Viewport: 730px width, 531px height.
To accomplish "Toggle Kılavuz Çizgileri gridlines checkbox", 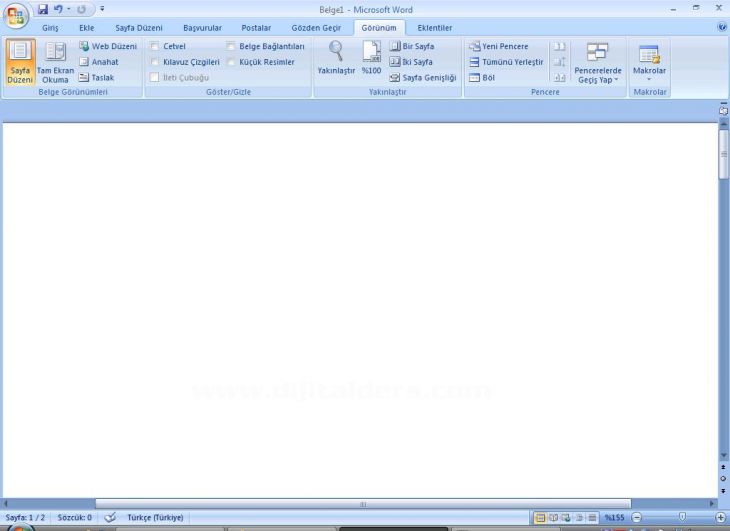I will click(x=155, y=62).
